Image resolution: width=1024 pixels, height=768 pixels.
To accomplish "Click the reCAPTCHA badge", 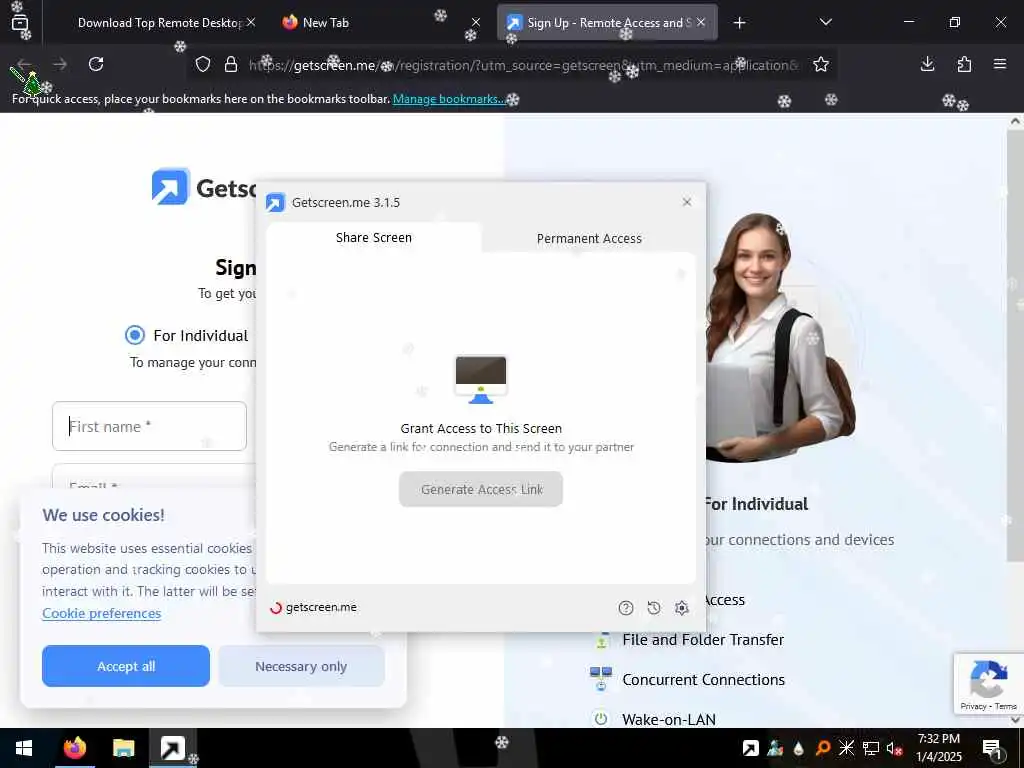I will tap(988, 684).
